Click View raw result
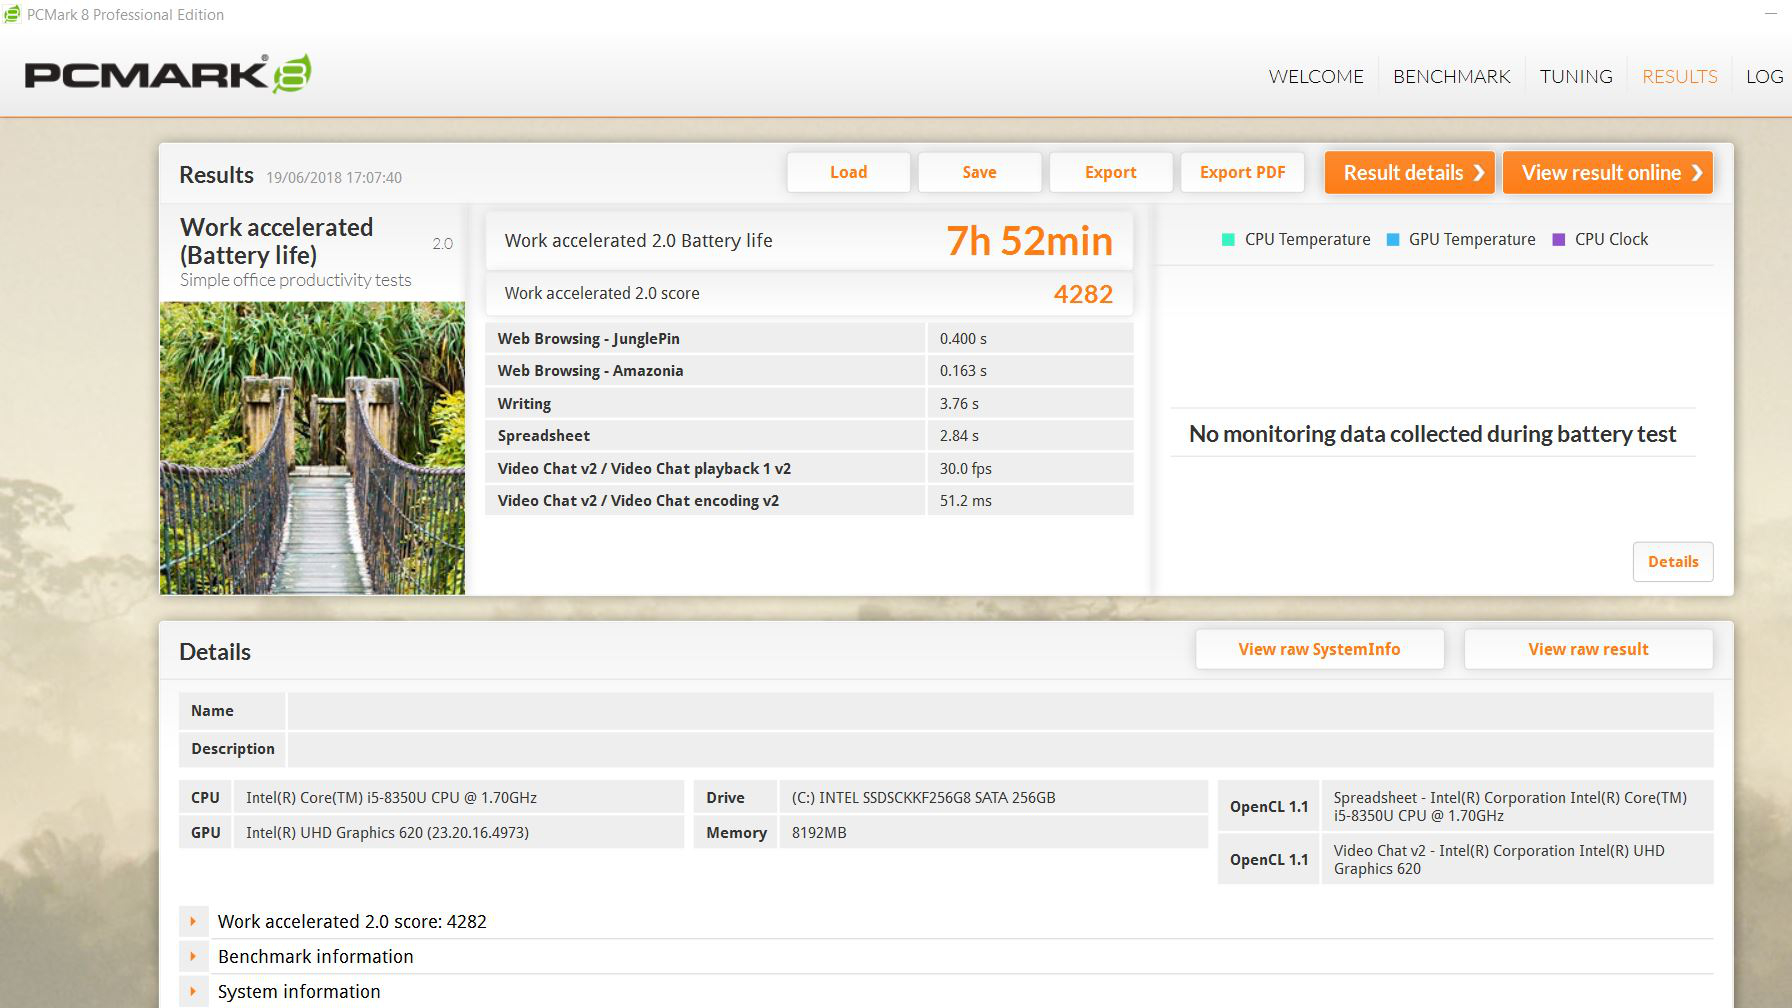 (x=1588, y=649)
